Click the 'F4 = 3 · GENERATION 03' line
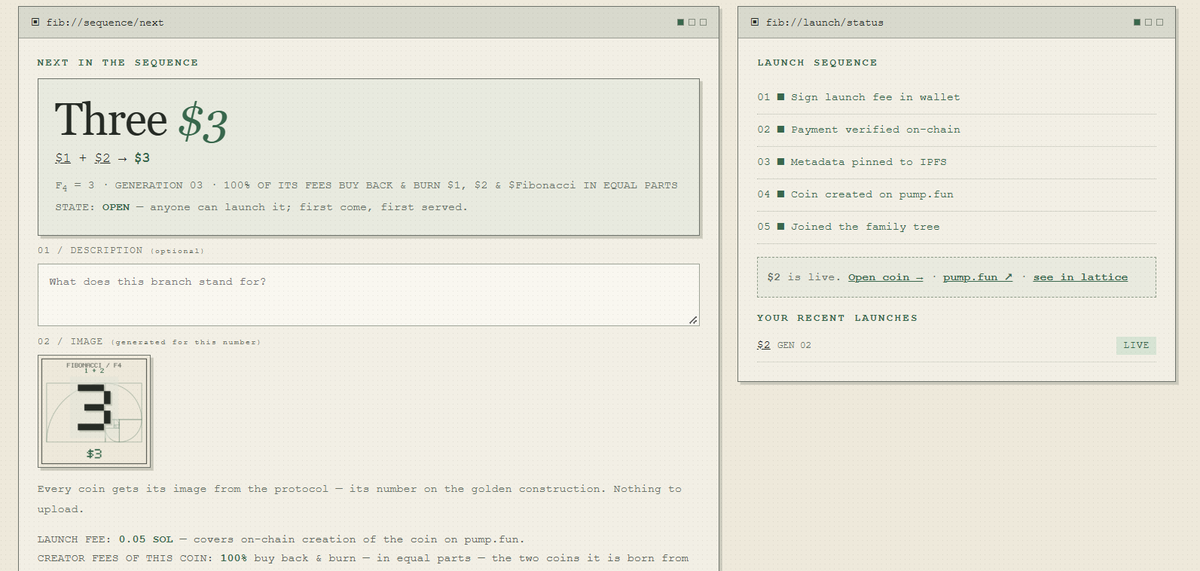Screen dimensions: 1200x571 (x=366, y=185)
